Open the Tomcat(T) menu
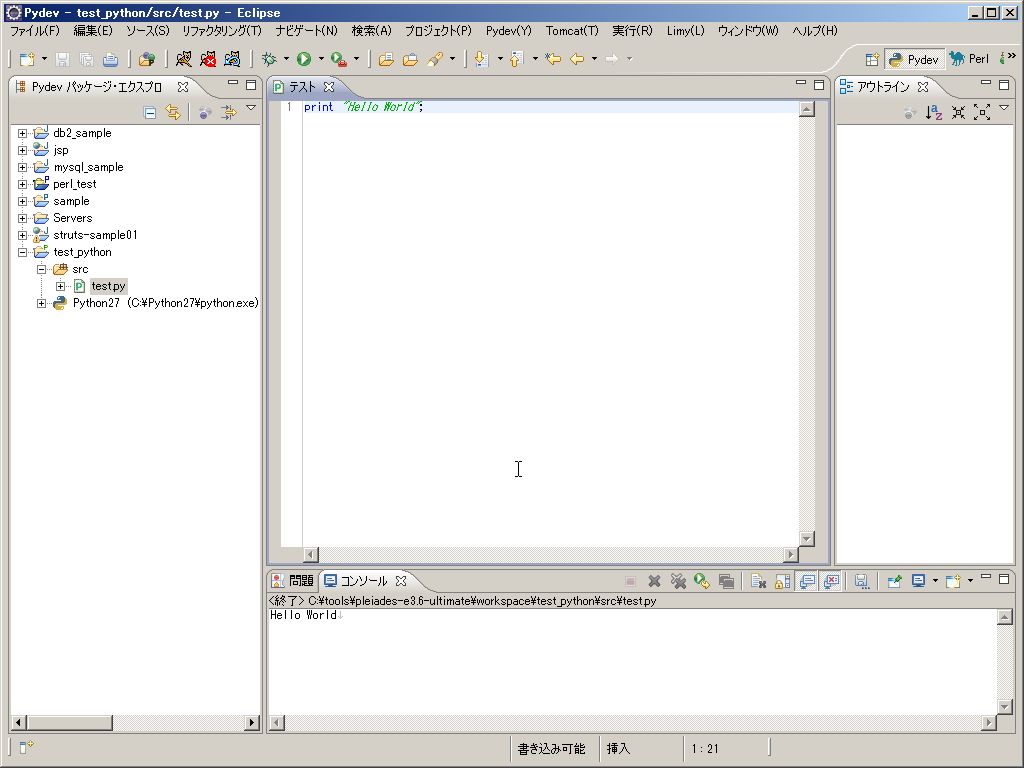Image resolution: width=1024 pixels, height=768 pixels. click(572, 31)
